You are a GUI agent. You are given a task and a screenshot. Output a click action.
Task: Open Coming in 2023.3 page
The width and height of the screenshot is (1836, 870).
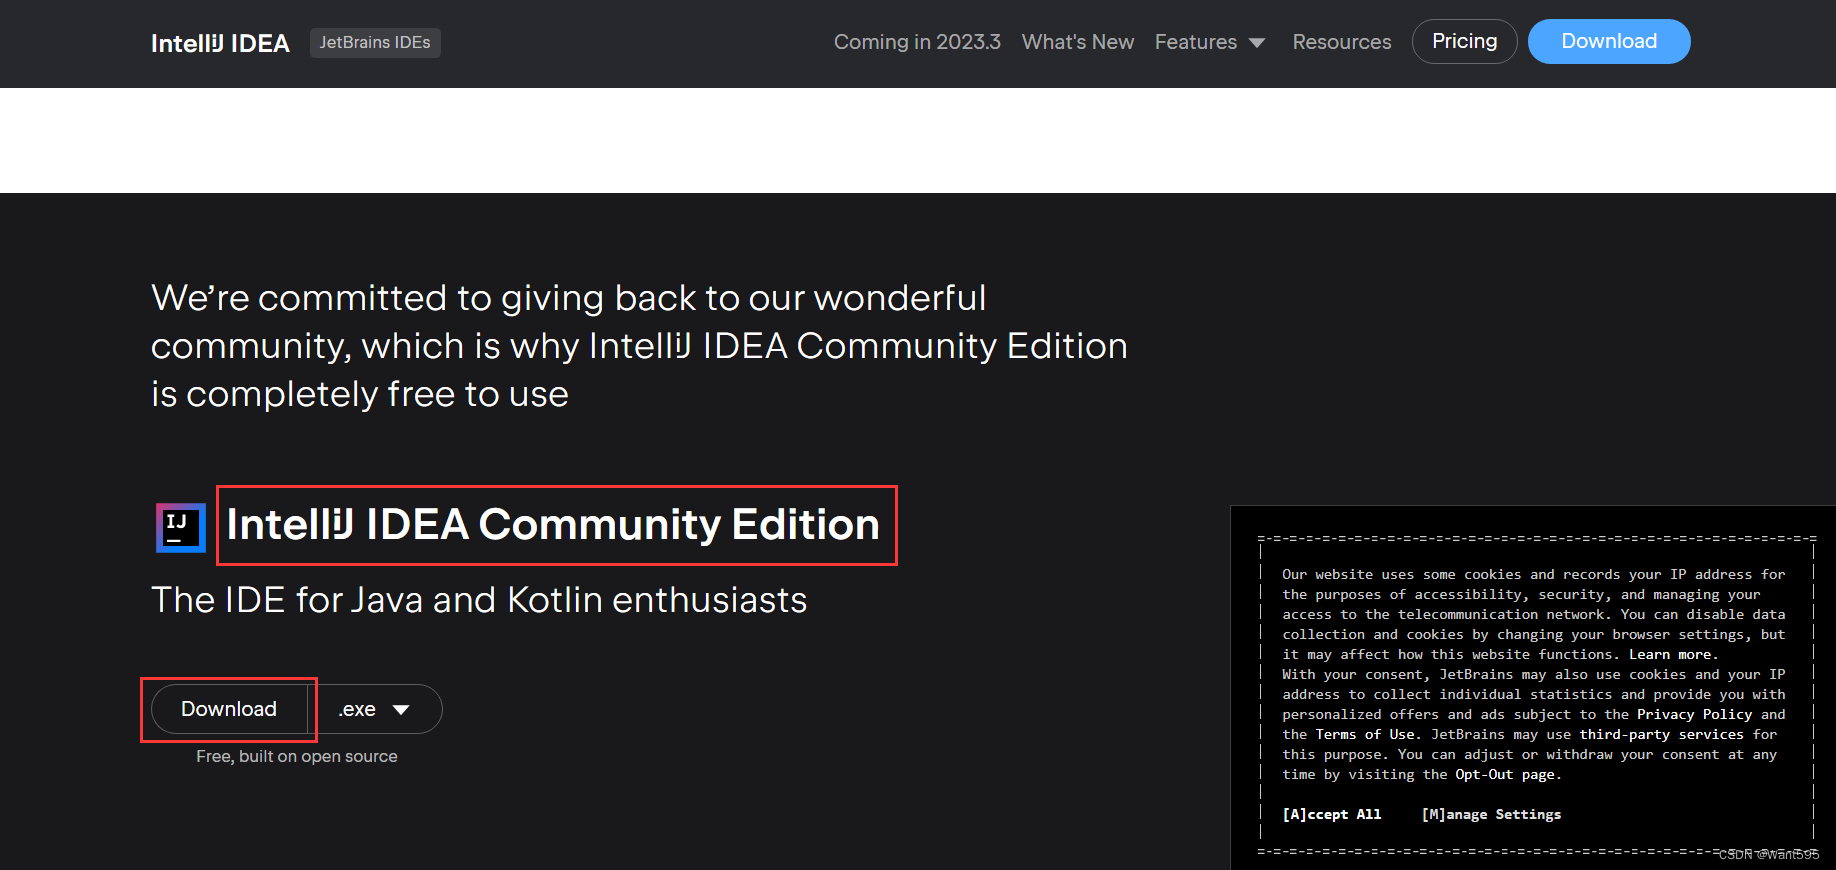click(x=917, y=42)
